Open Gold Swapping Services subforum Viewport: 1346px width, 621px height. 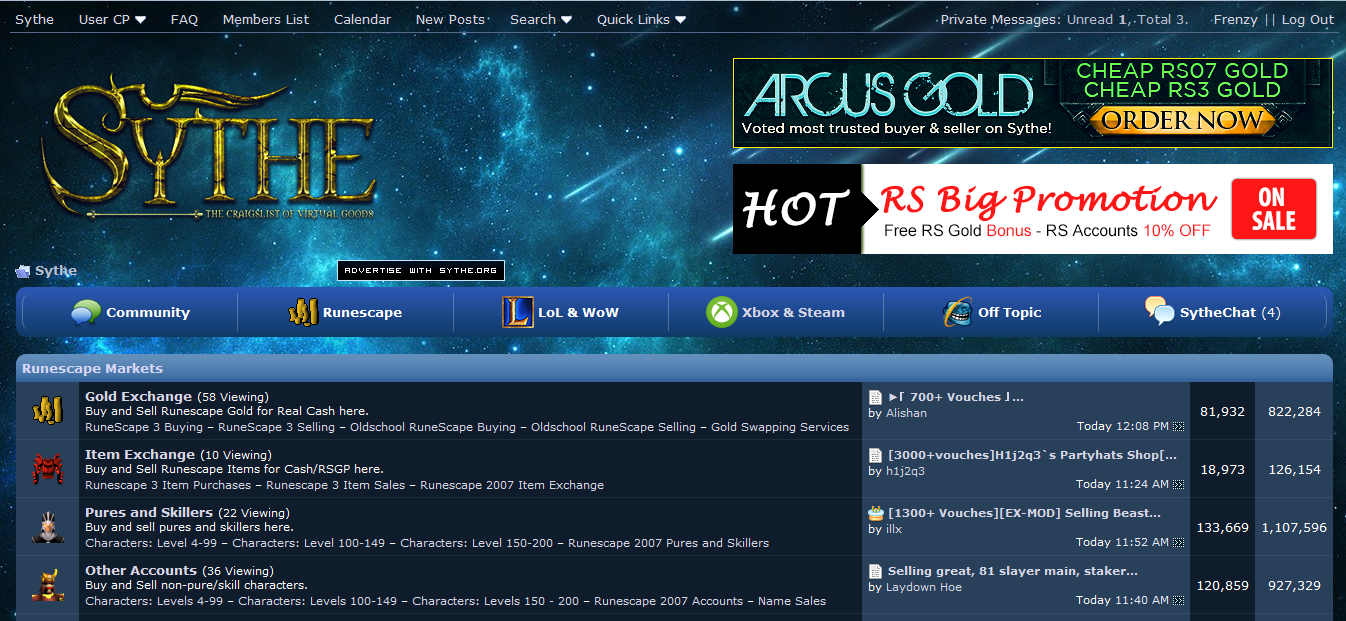[780, 427]
